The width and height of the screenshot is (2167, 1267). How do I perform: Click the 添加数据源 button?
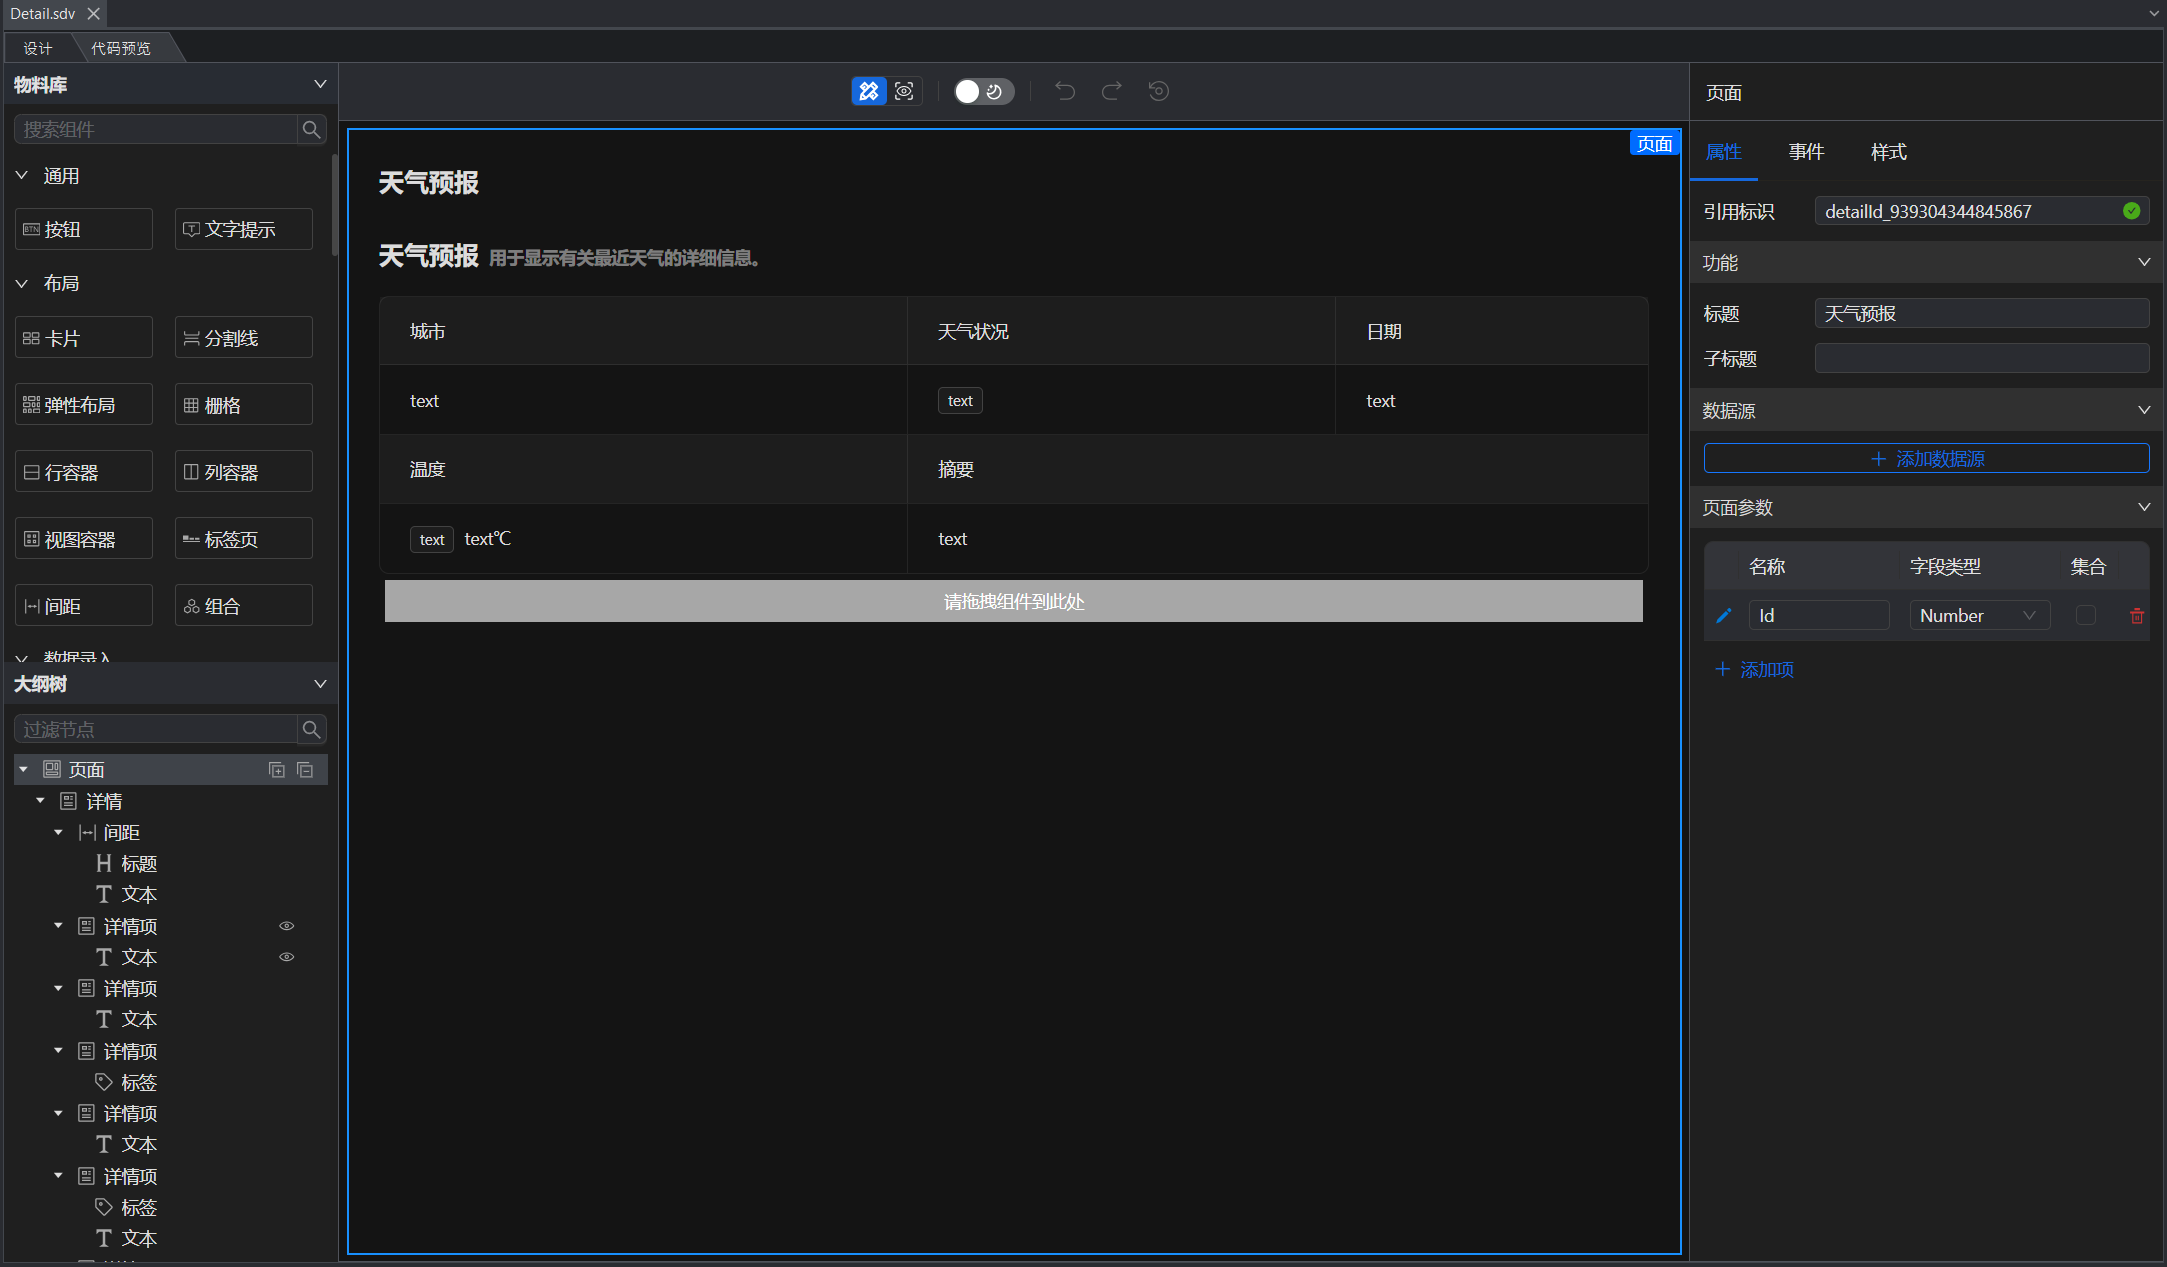tap(1926, 459)
